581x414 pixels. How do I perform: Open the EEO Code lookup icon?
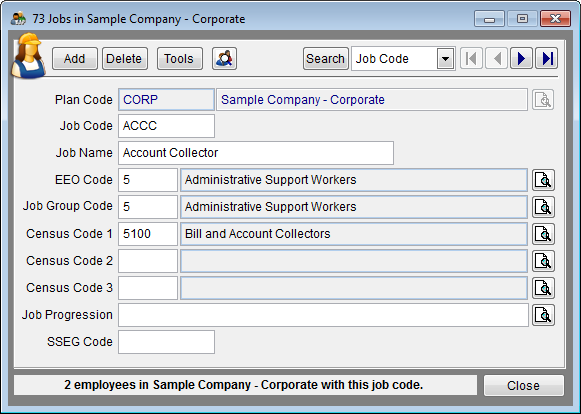(543, 180)
